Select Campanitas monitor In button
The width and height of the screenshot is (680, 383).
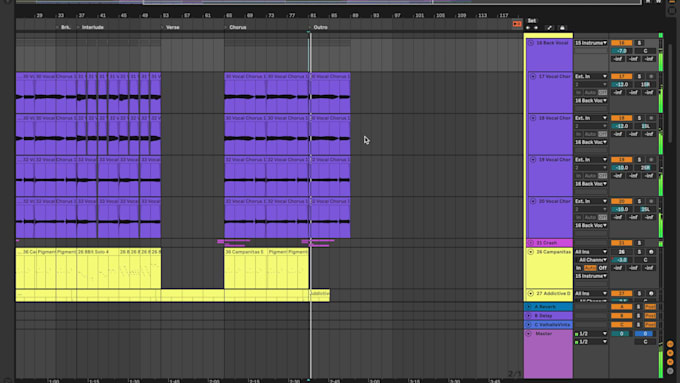click(579, 268)
